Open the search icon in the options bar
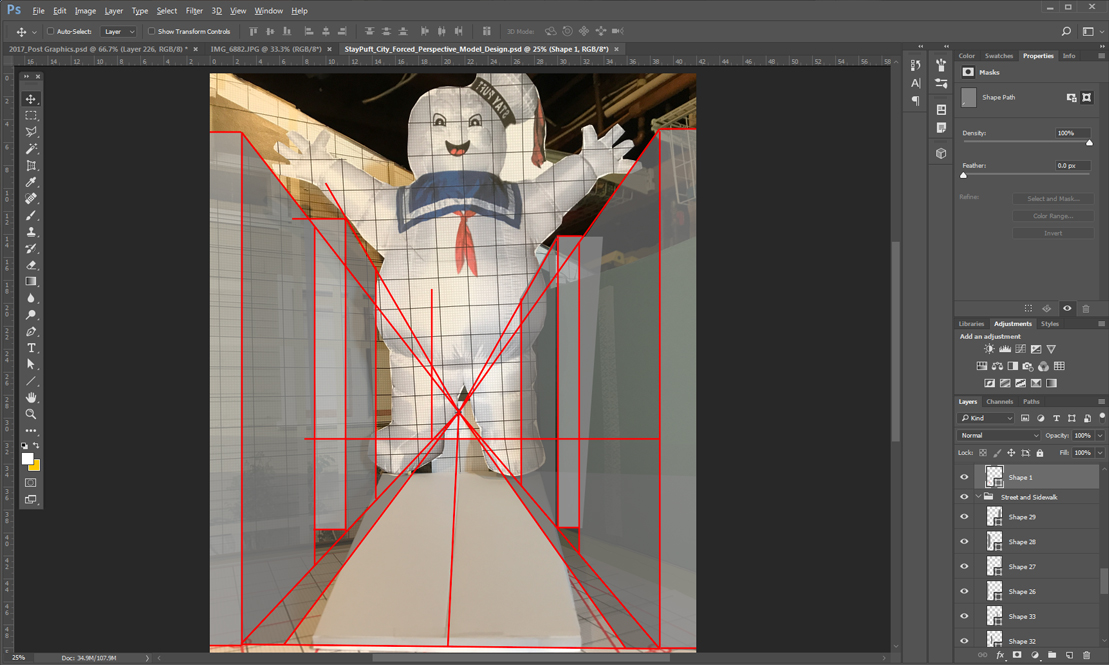Viewport: 1109px width, 665px height. pos(1066,31)
